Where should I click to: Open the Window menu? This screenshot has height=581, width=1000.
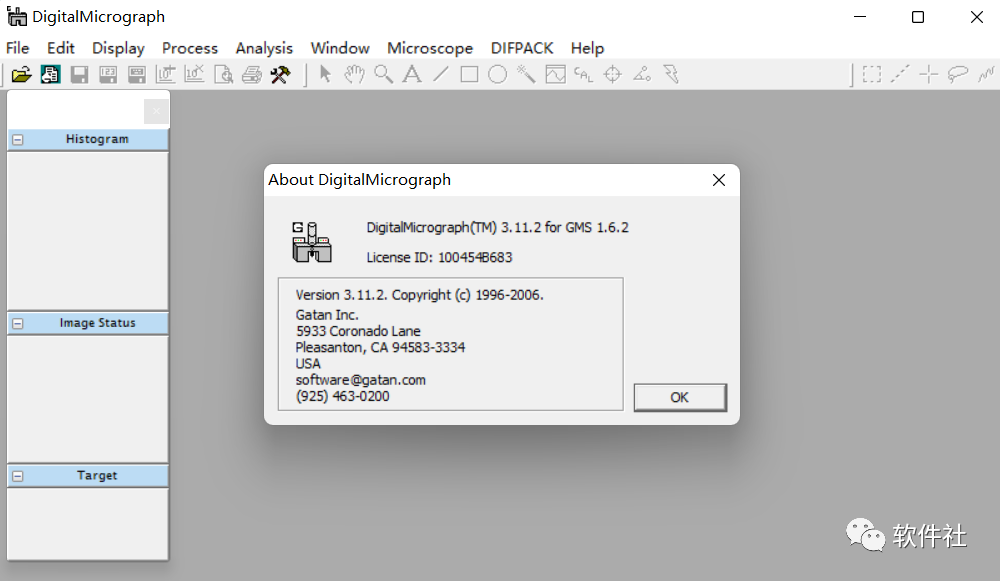coord(340,48)
